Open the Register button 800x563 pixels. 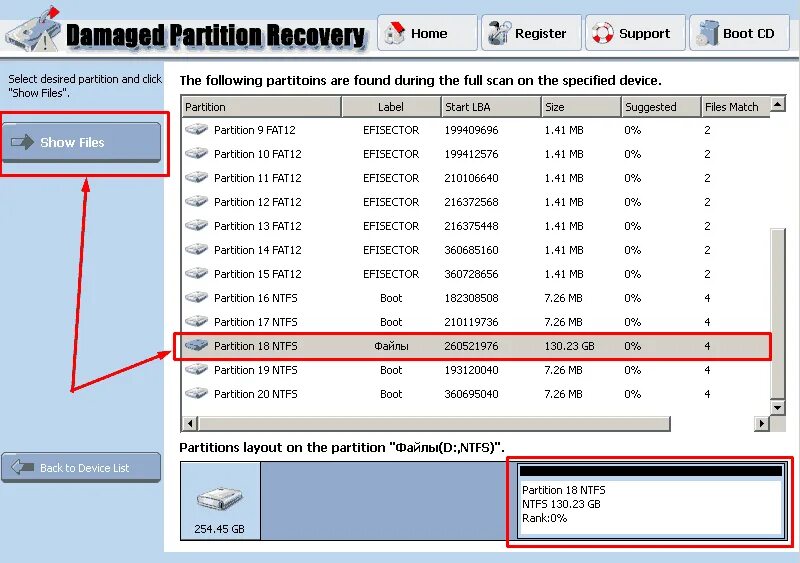[x=531, y=33]
